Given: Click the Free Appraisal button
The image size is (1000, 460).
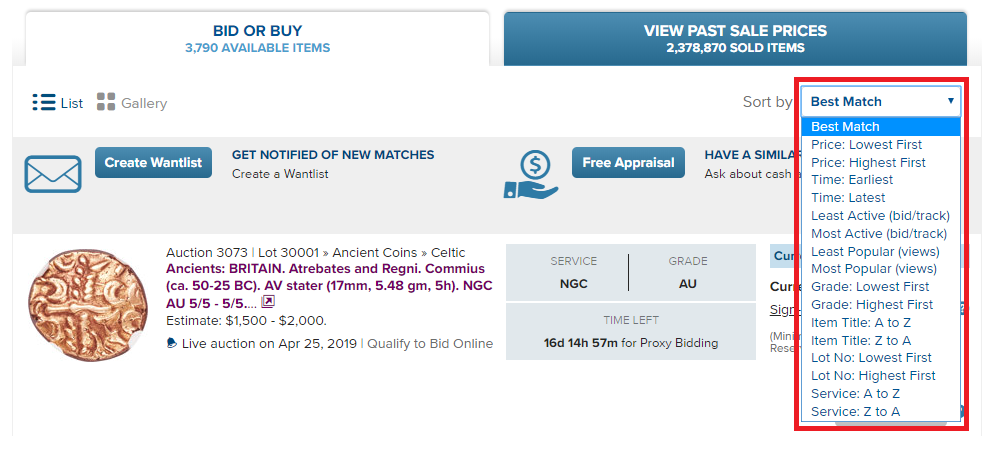Looking at the screenshot, I should pos(628,163).
